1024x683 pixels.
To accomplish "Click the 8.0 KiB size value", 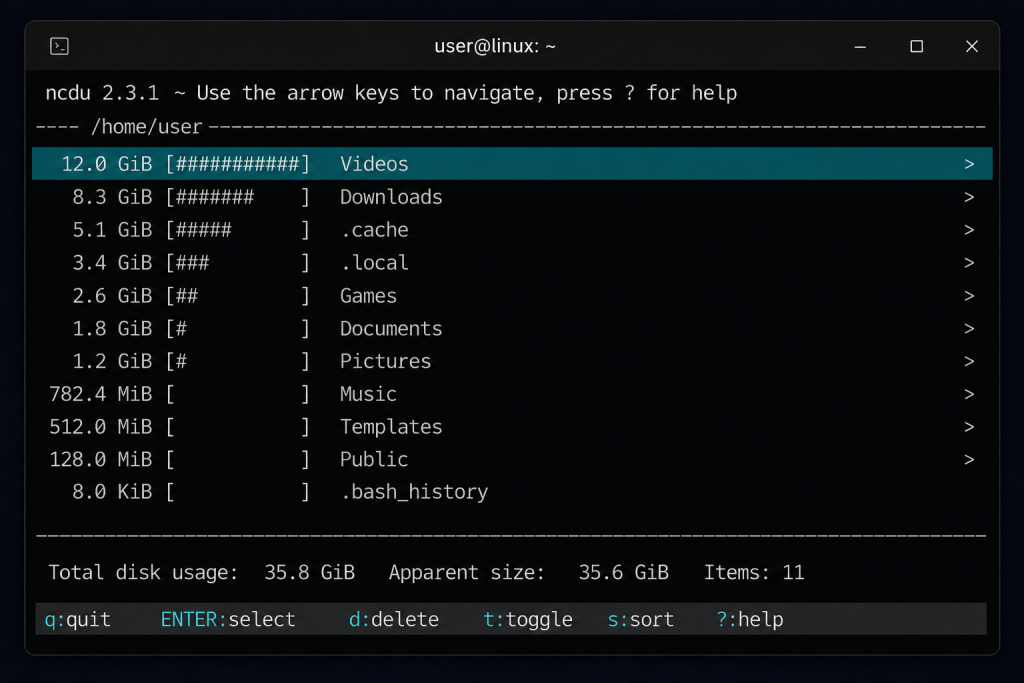I will 112,492.
